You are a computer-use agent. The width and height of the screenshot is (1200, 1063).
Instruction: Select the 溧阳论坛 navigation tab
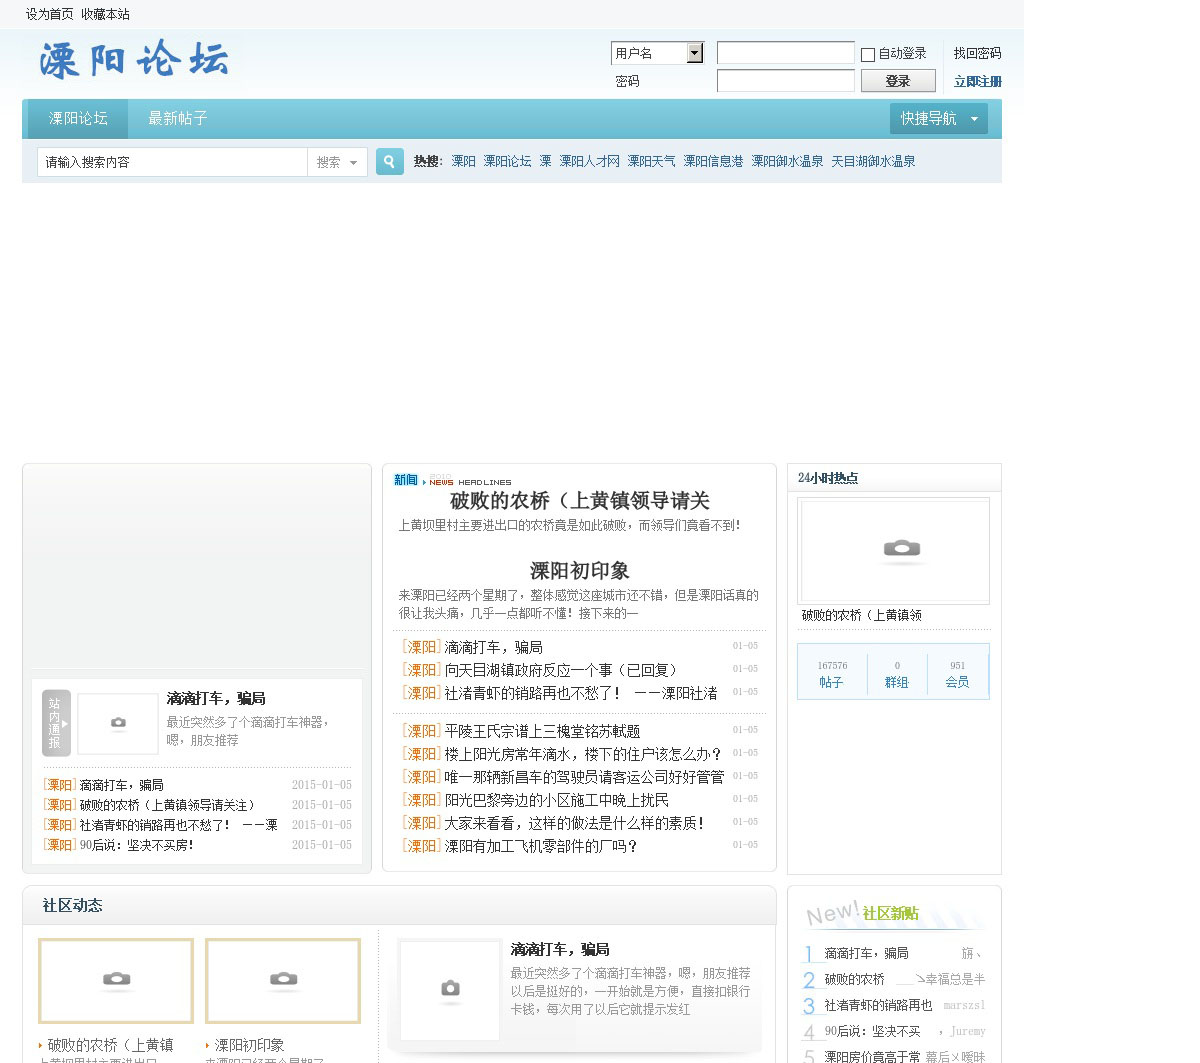coord(78,119)
